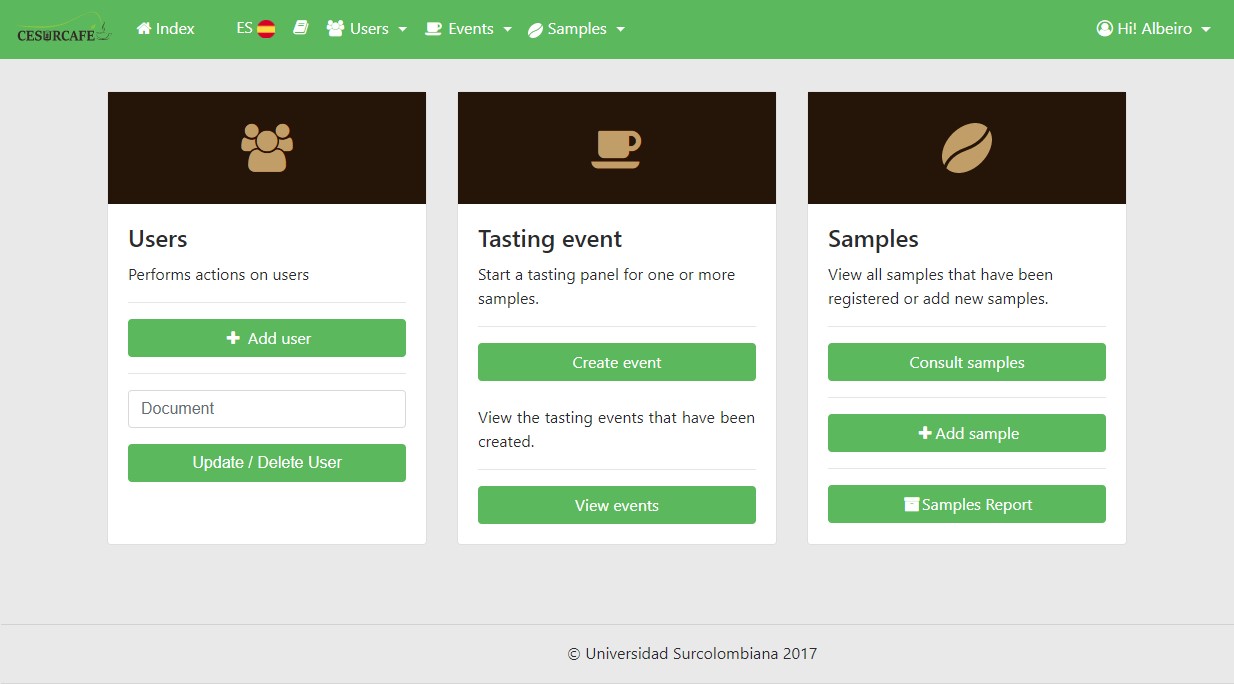Expand the Users dropdown menu

point(367,29)
